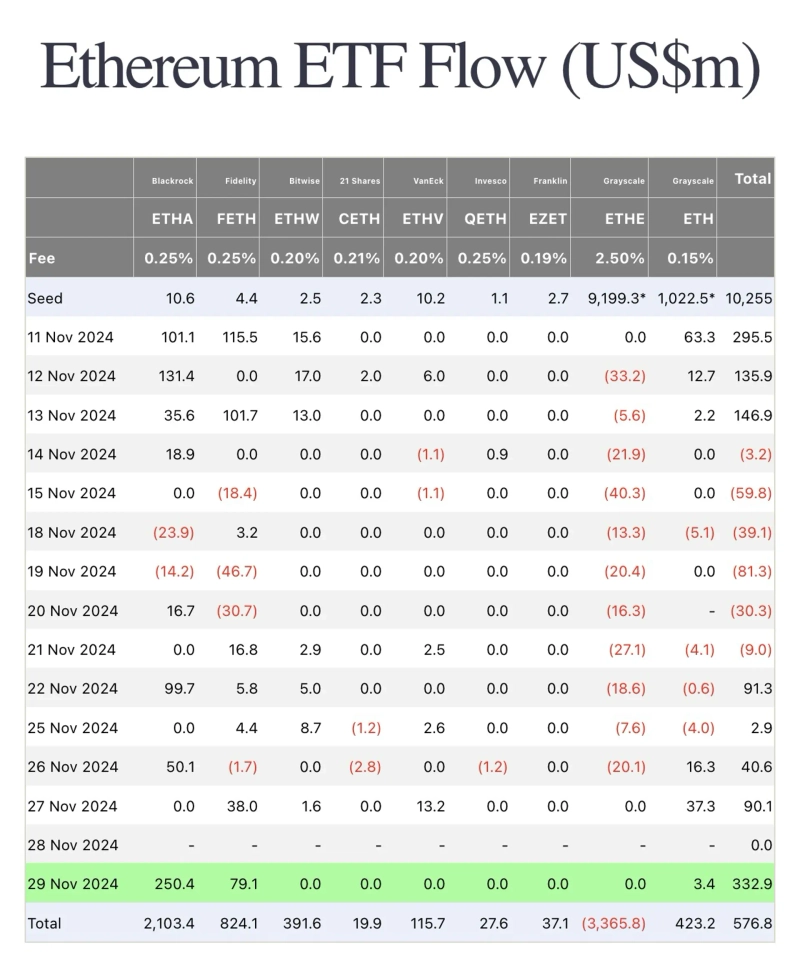800x968 pixels.
Task: Click the ETHE ticker column header
Action: 624,218
